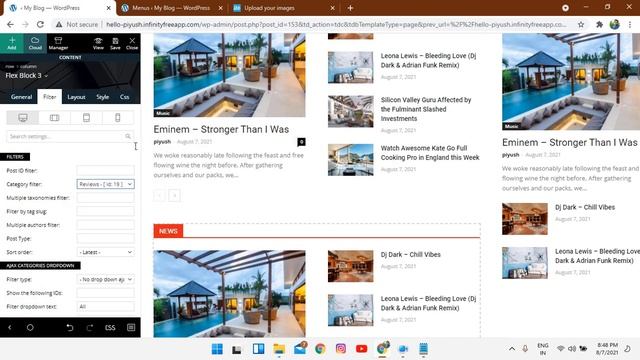Select the tablet portrait viewport icon
The height and width of the screenshot is (360, 640).
[86, 118]
